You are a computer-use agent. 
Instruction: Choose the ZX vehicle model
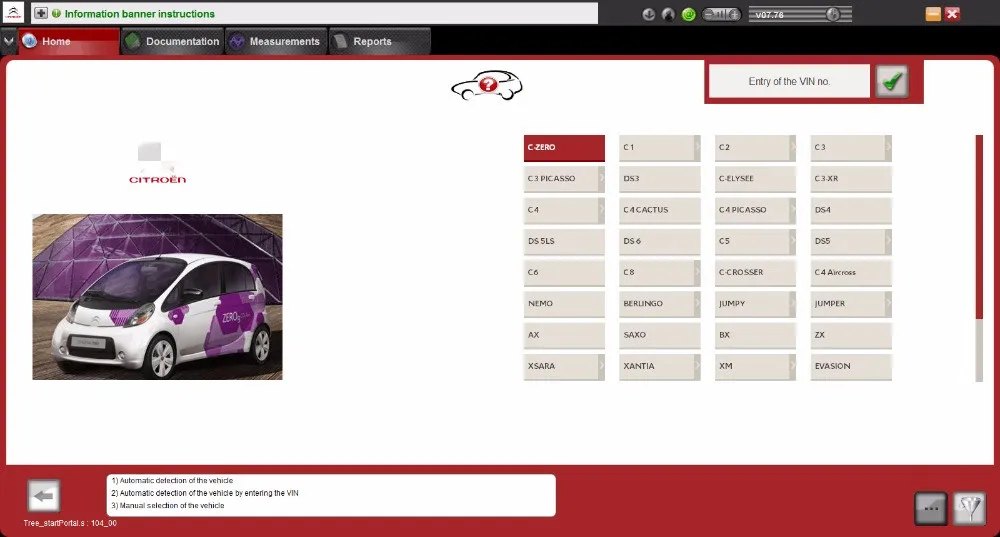[851, 335]
